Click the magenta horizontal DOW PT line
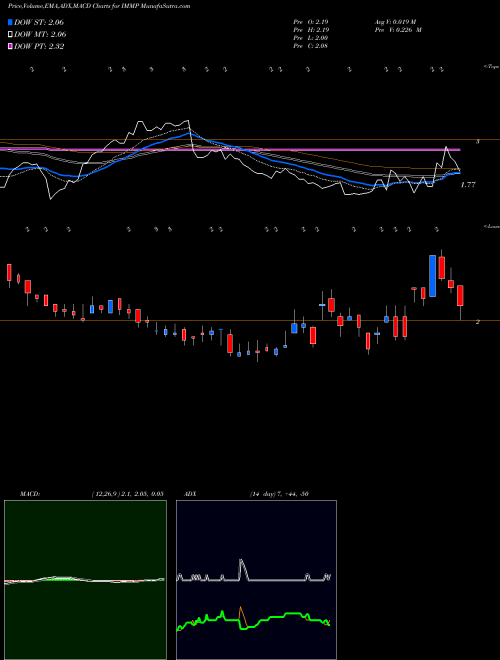 (230, 149)
